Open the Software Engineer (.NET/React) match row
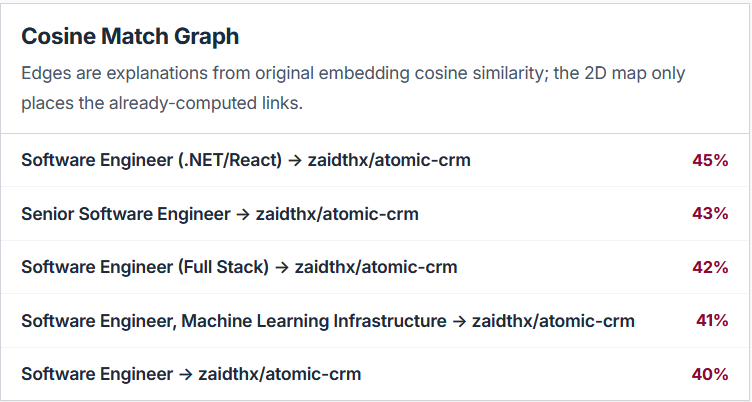752x402 pixels. coord(375,160)
